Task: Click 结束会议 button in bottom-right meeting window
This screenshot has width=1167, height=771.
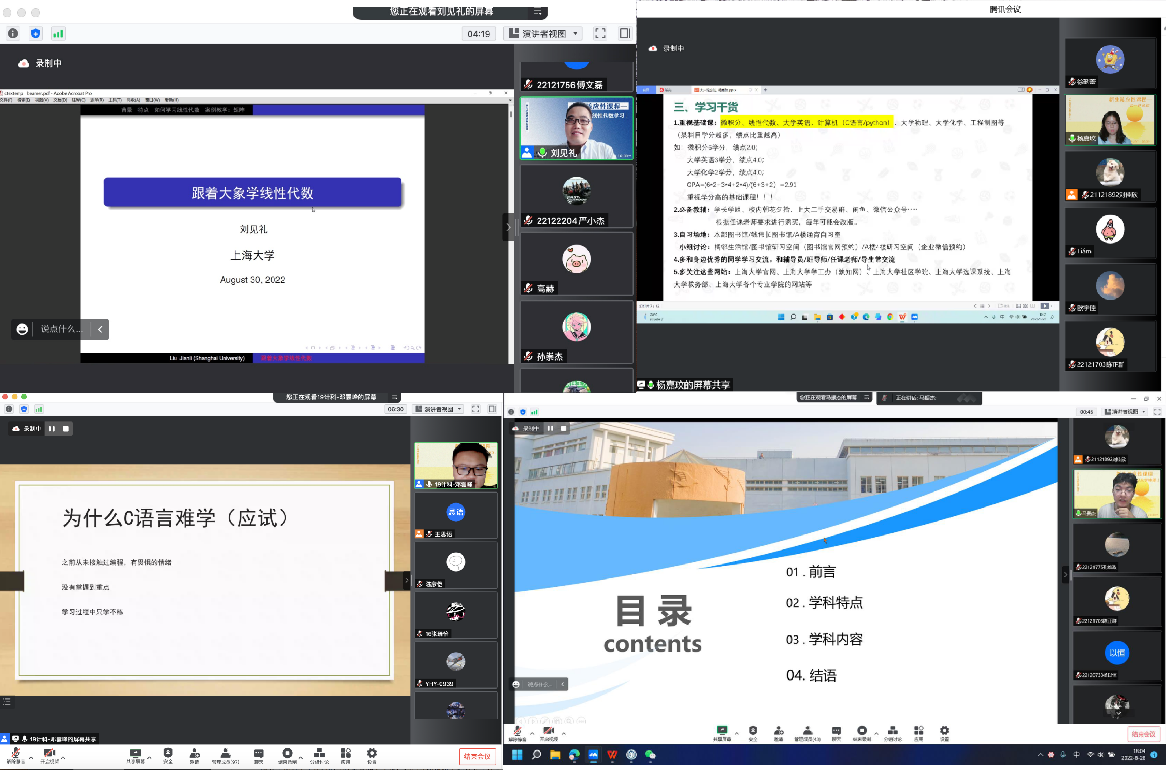Action: [1143, 734]
